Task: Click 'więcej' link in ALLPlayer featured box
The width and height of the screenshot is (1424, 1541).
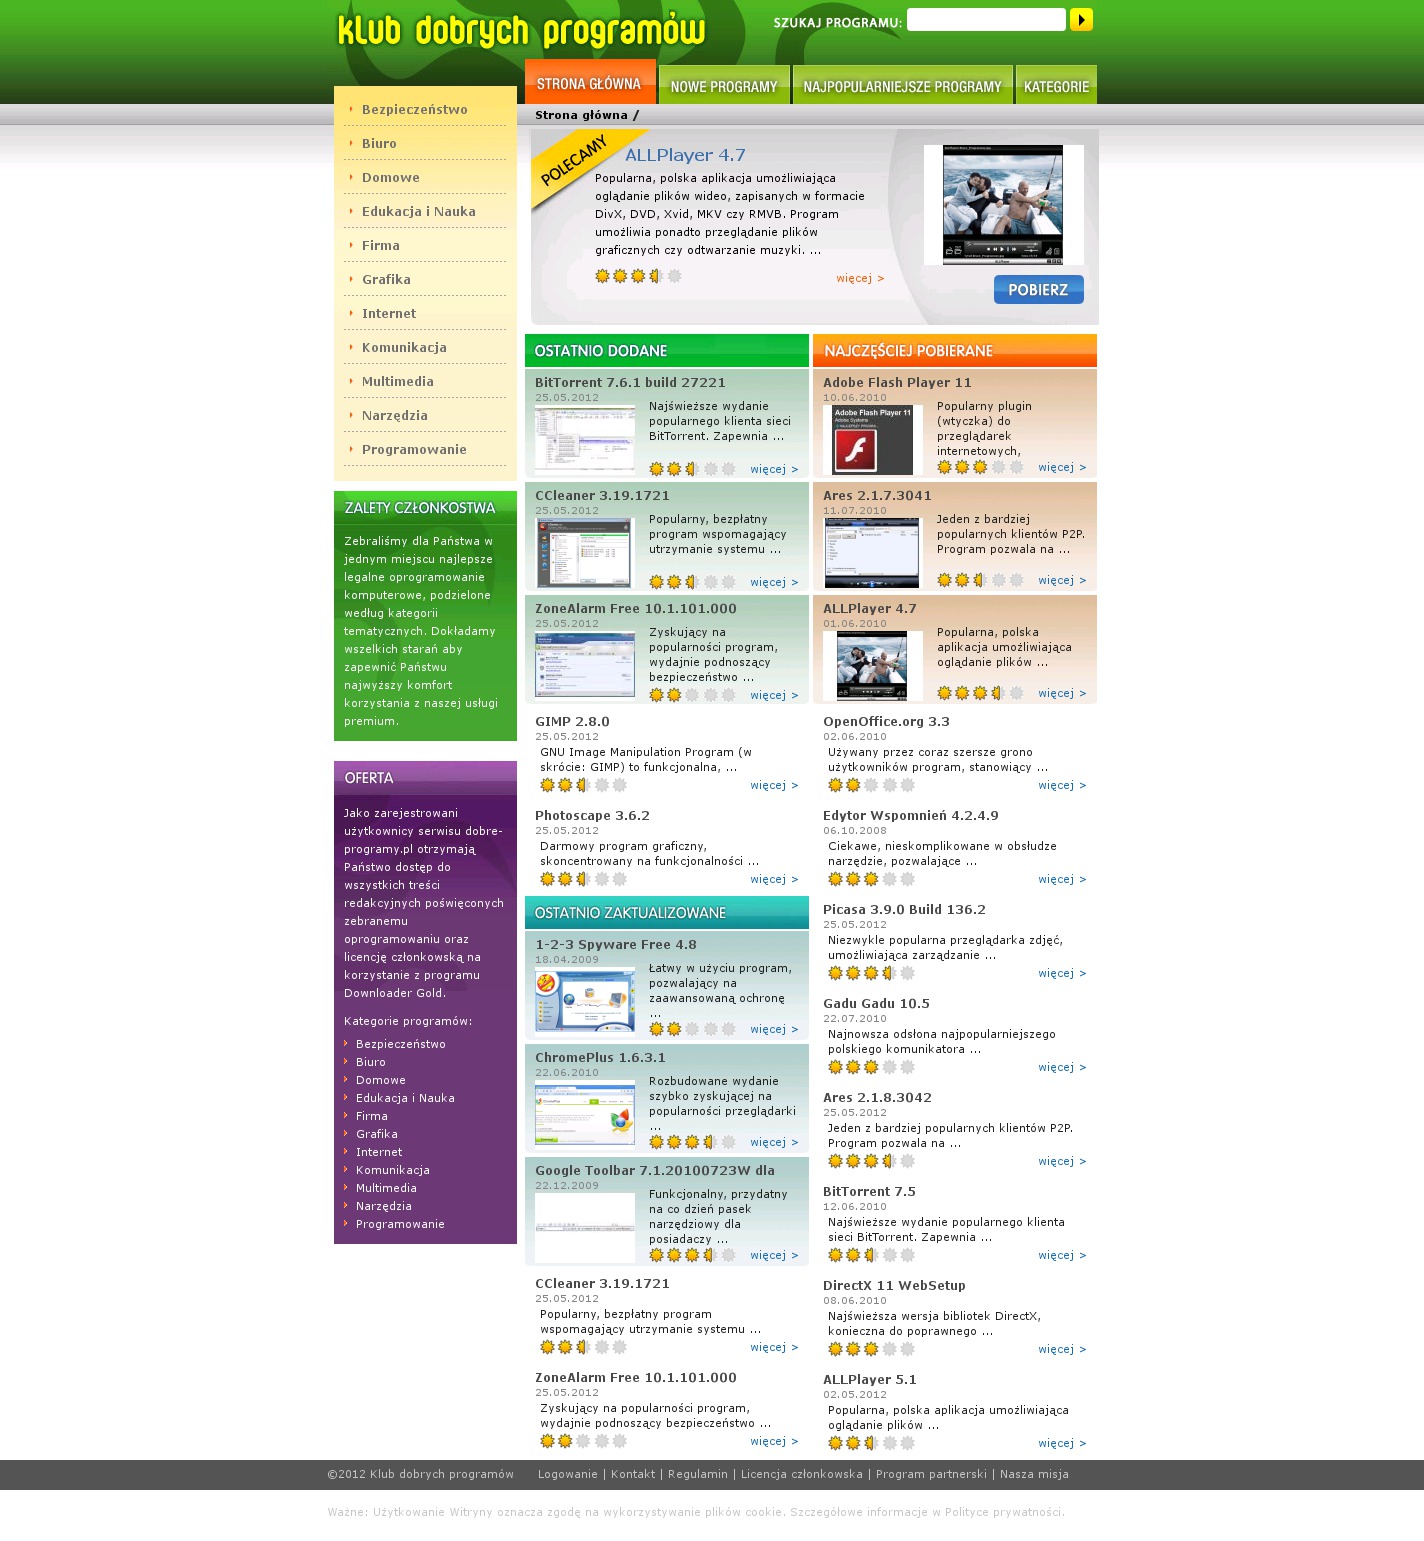Action: click(860, 278)
